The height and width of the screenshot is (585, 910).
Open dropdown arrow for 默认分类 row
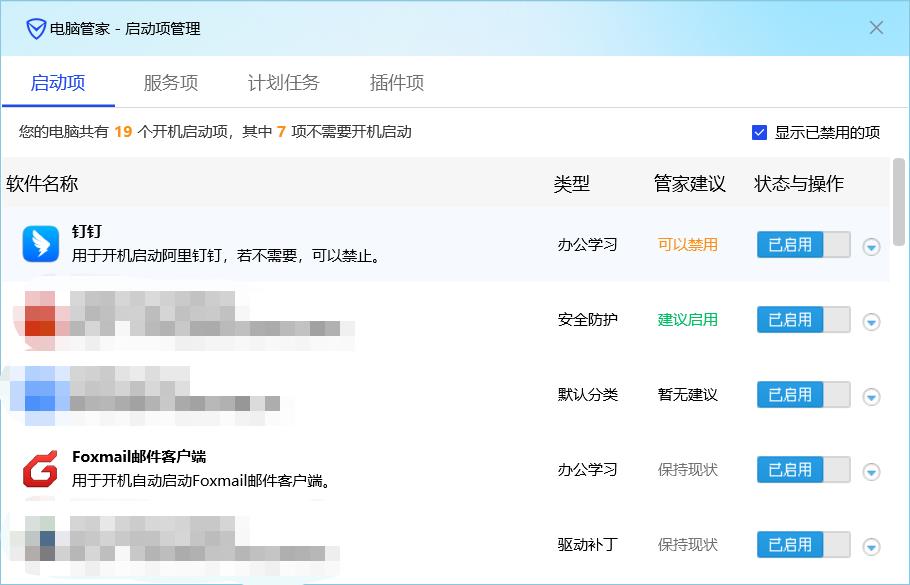[871, 397]
